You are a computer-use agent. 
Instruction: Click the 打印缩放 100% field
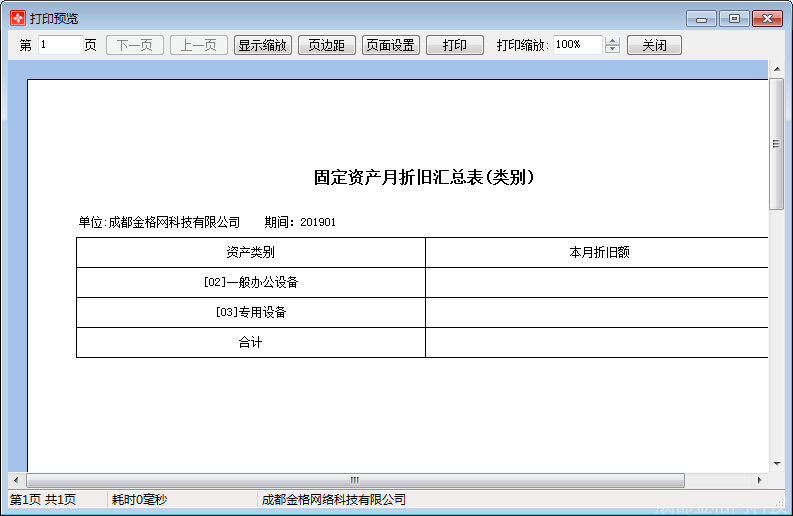pos(577,45)
